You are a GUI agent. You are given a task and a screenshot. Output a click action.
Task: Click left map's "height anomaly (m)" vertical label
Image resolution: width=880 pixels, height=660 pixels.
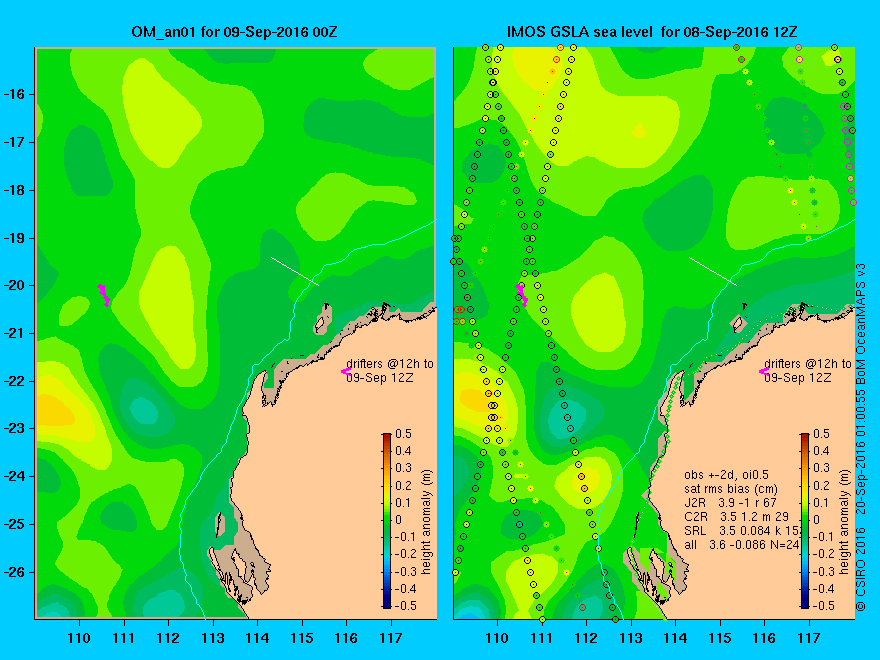426,522
